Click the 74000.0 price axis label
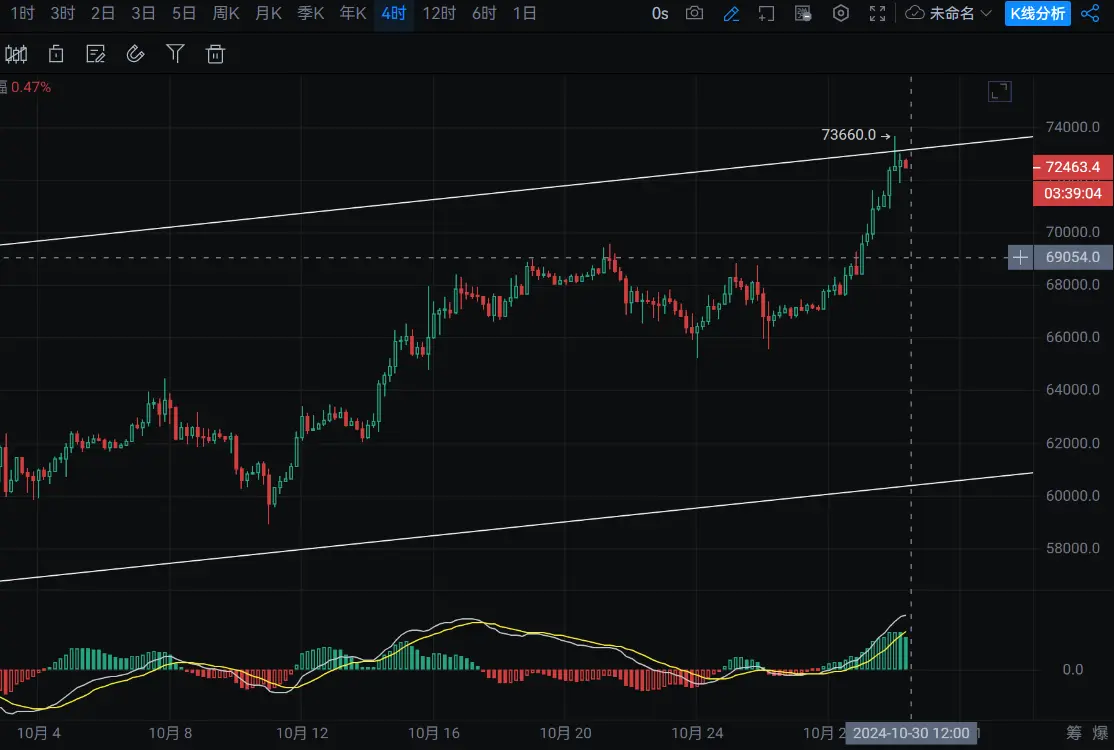The image size is (1114, 750). [x=1073, y=127]
